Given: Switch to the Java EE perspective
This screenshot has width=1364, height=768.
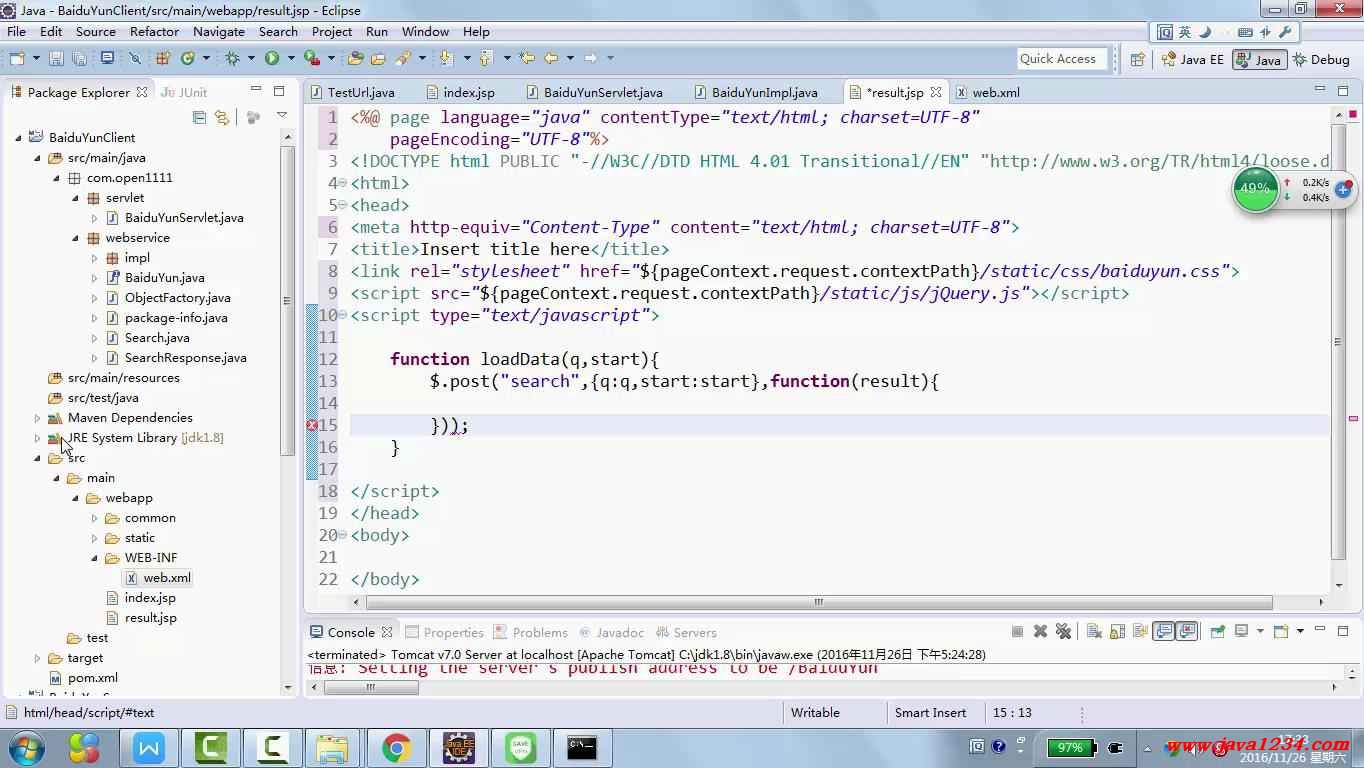Looking at the screenshot, I should tap(1192, 60).
